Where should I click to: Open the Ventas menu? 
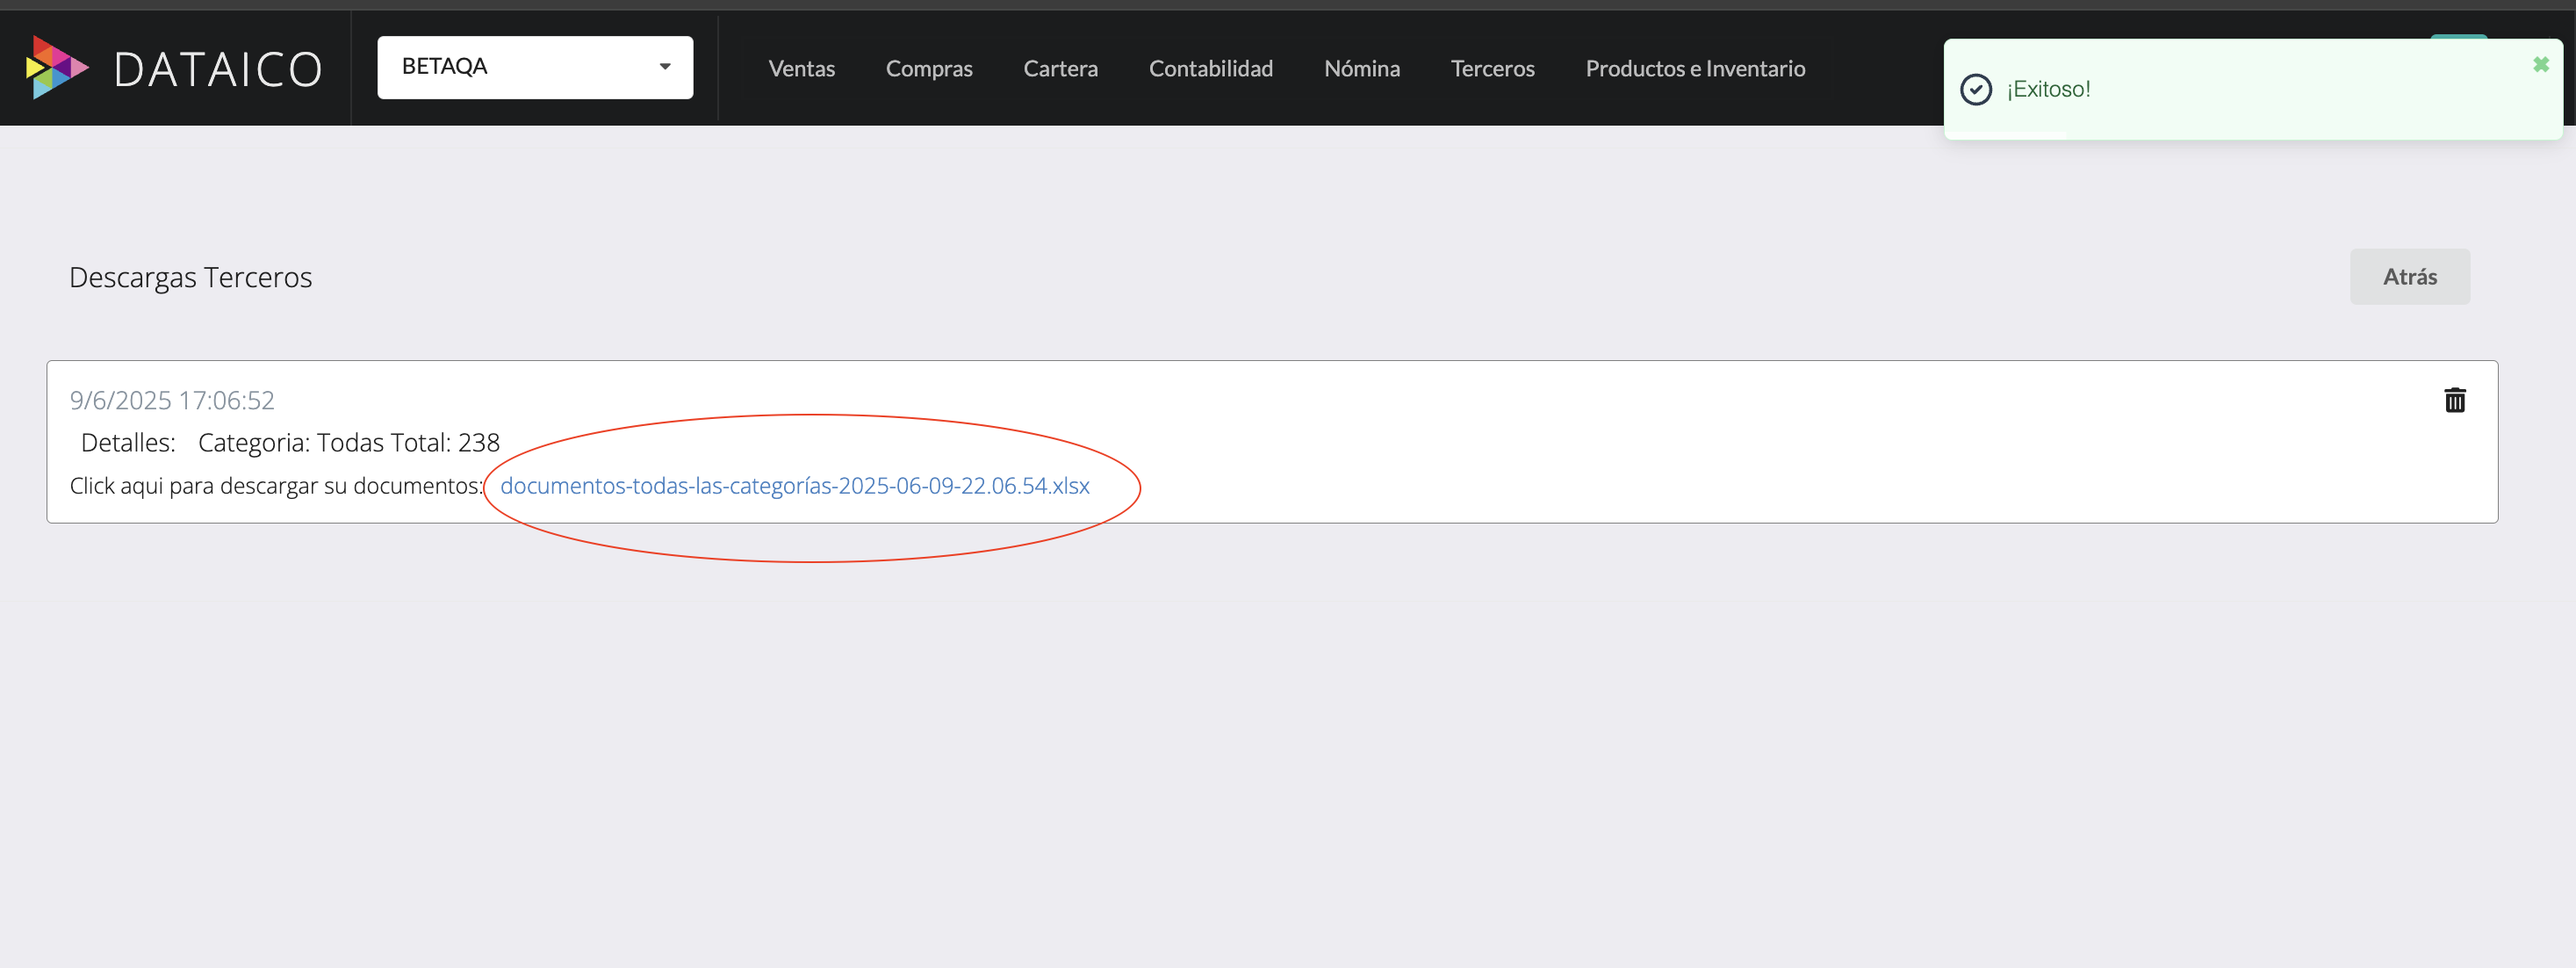pos(801,68)
